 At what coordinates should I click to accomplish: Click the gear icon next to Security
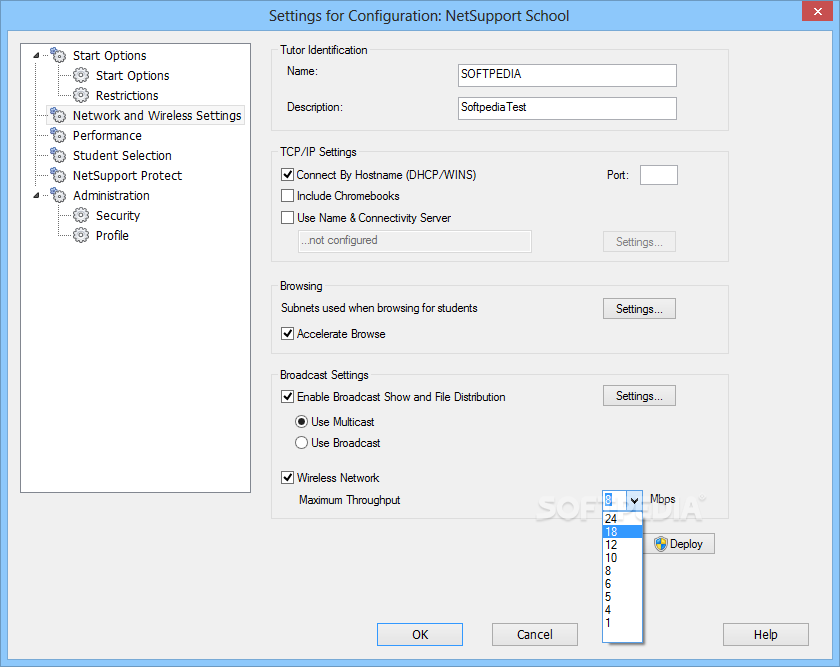pyautogui.click(x=81, y=215)
